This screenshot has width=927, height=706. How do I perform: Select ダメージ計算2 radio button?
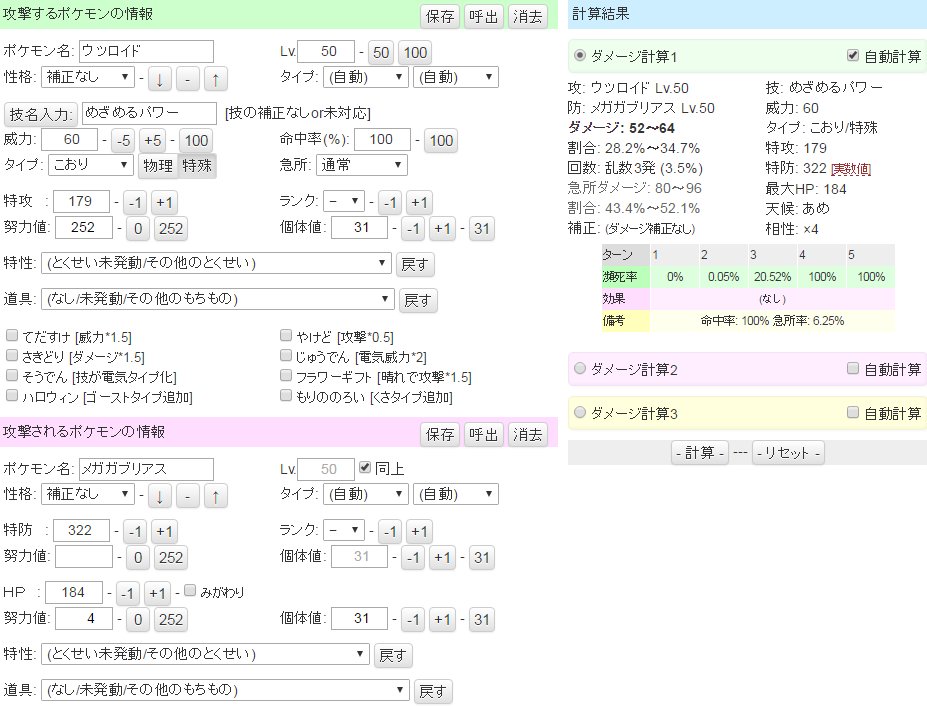tap(580, 368)
